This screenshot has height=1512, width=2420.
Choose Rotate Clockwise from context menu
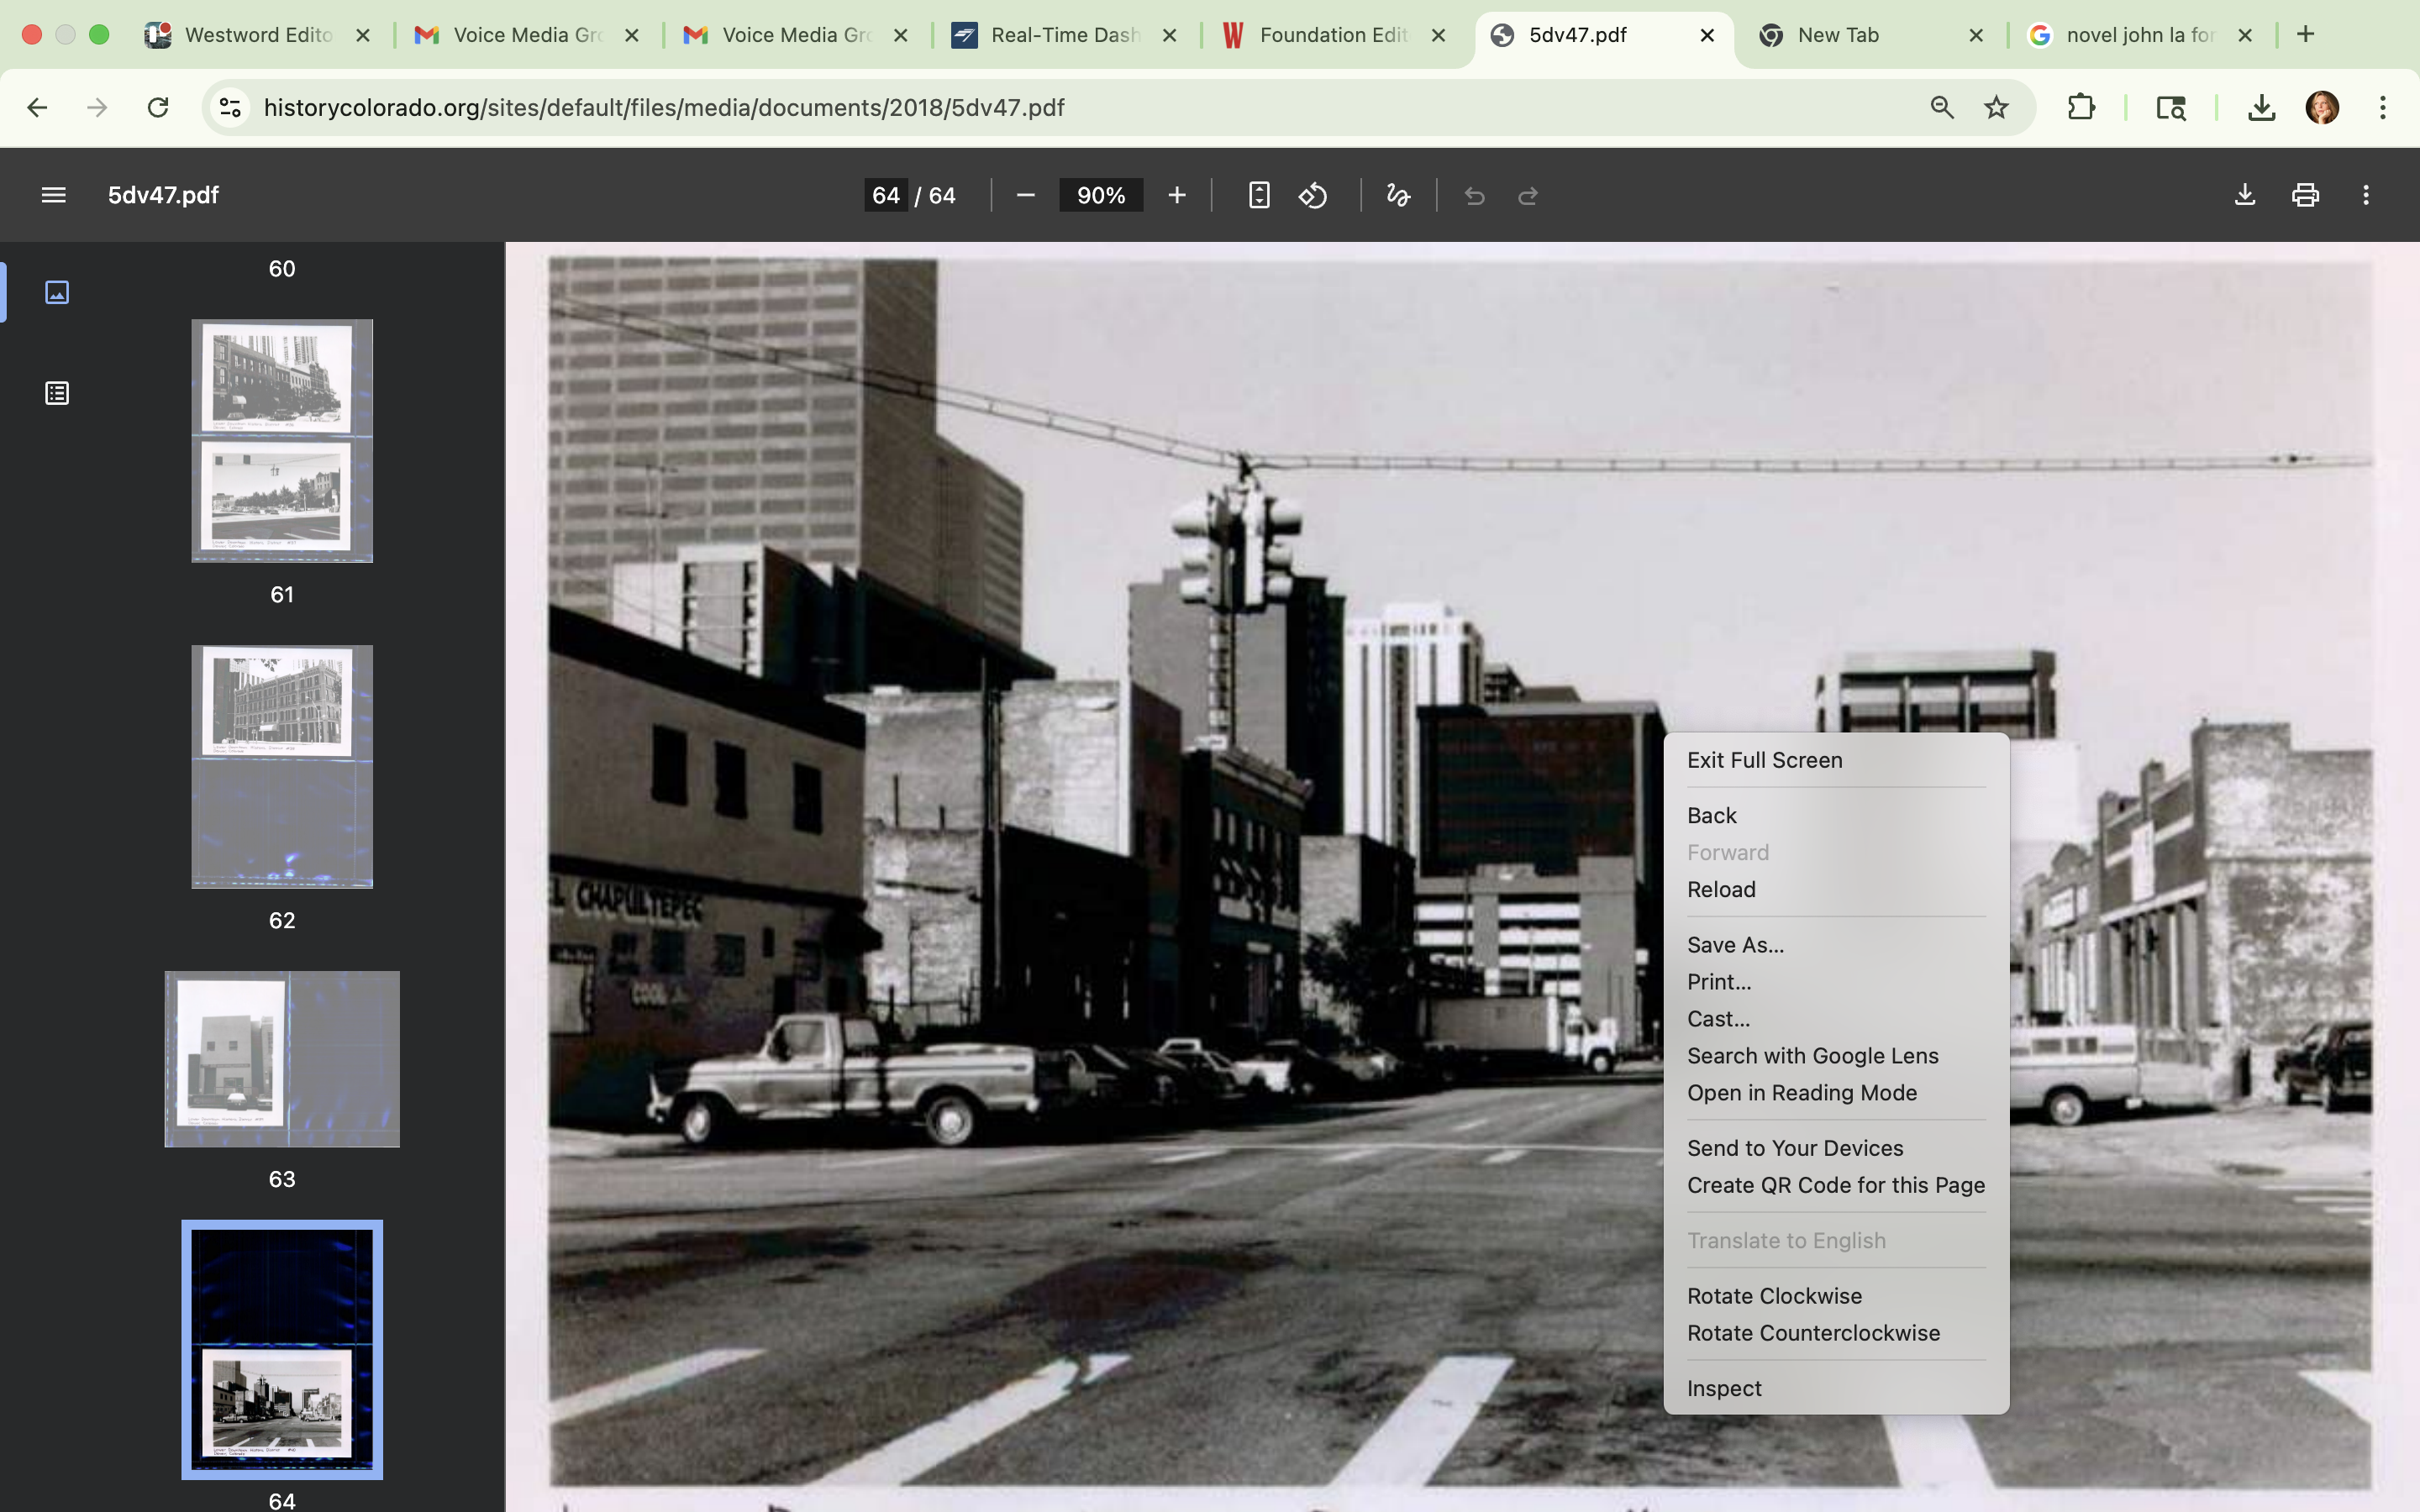[1774, 1296]
